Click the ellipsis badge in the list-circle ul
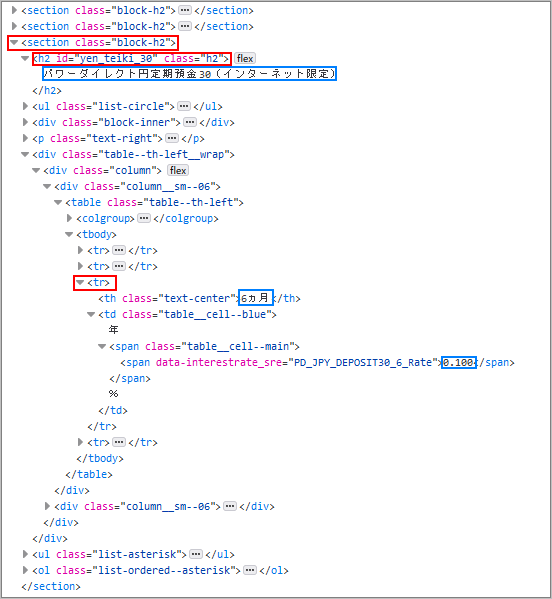 (x=184, y=106)
